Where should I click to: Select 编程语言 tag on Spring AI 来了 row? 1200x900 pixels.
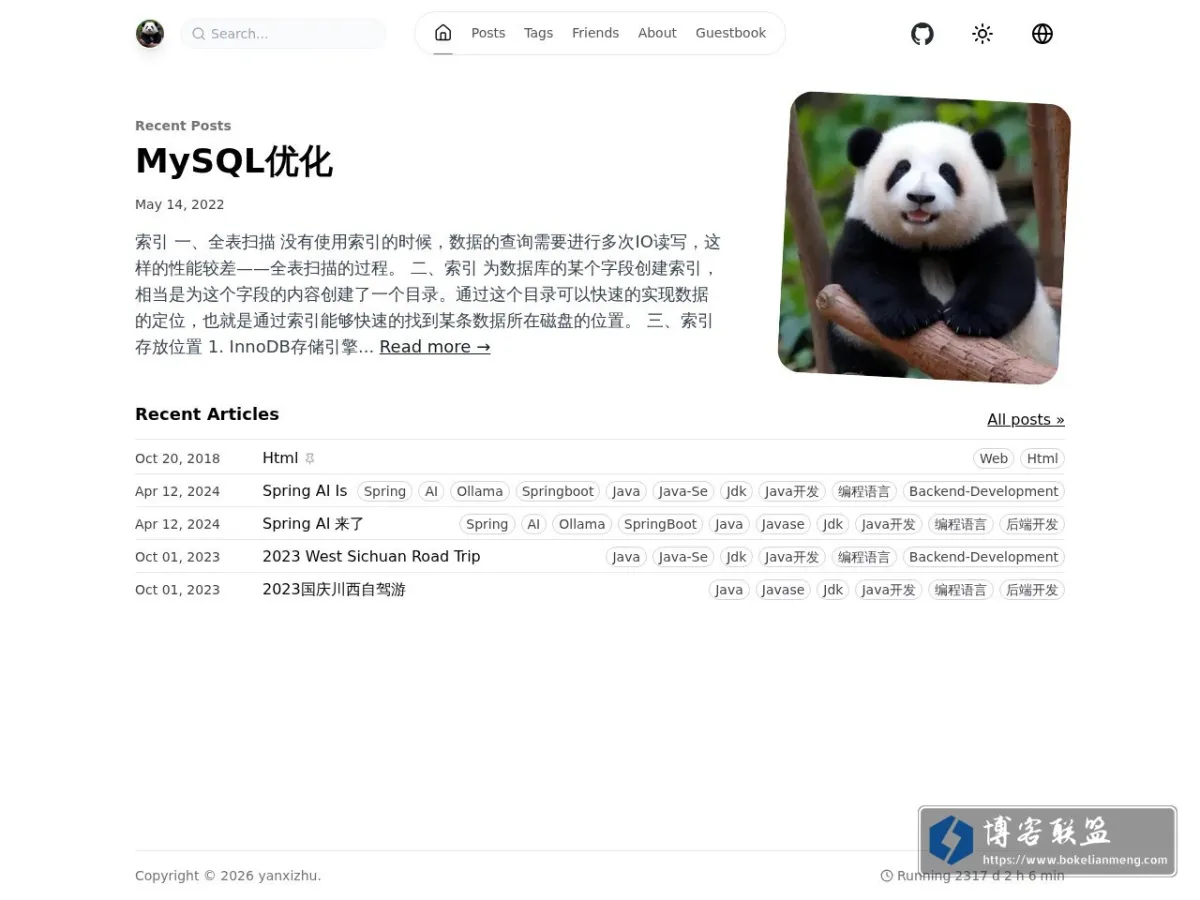(961, 525)
